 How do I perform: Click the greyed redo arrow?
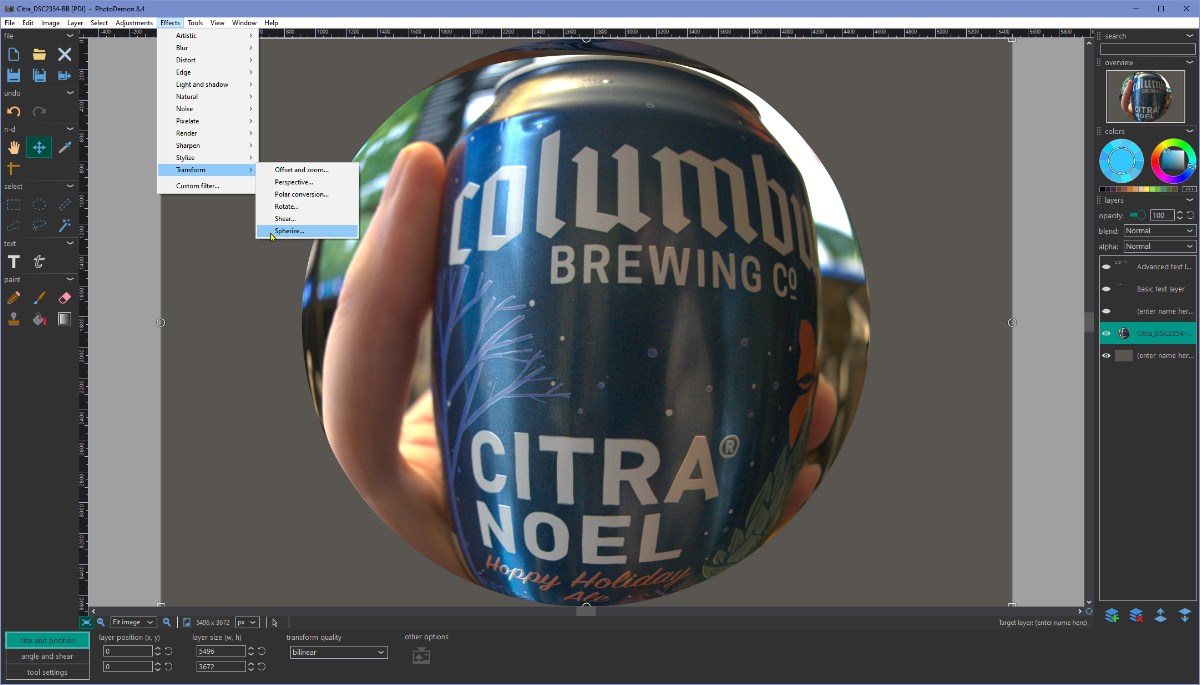pos(39,111)
